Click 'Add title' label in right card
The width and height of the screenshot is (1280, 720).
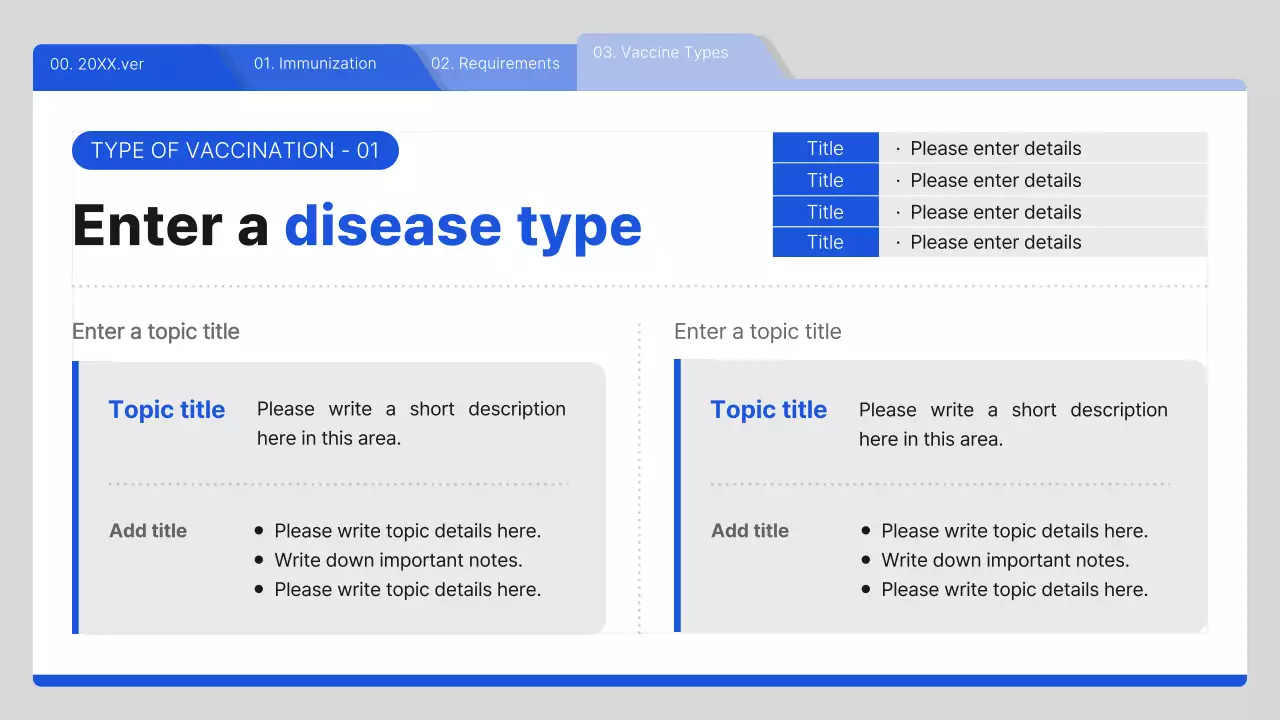tap(750, 531)
